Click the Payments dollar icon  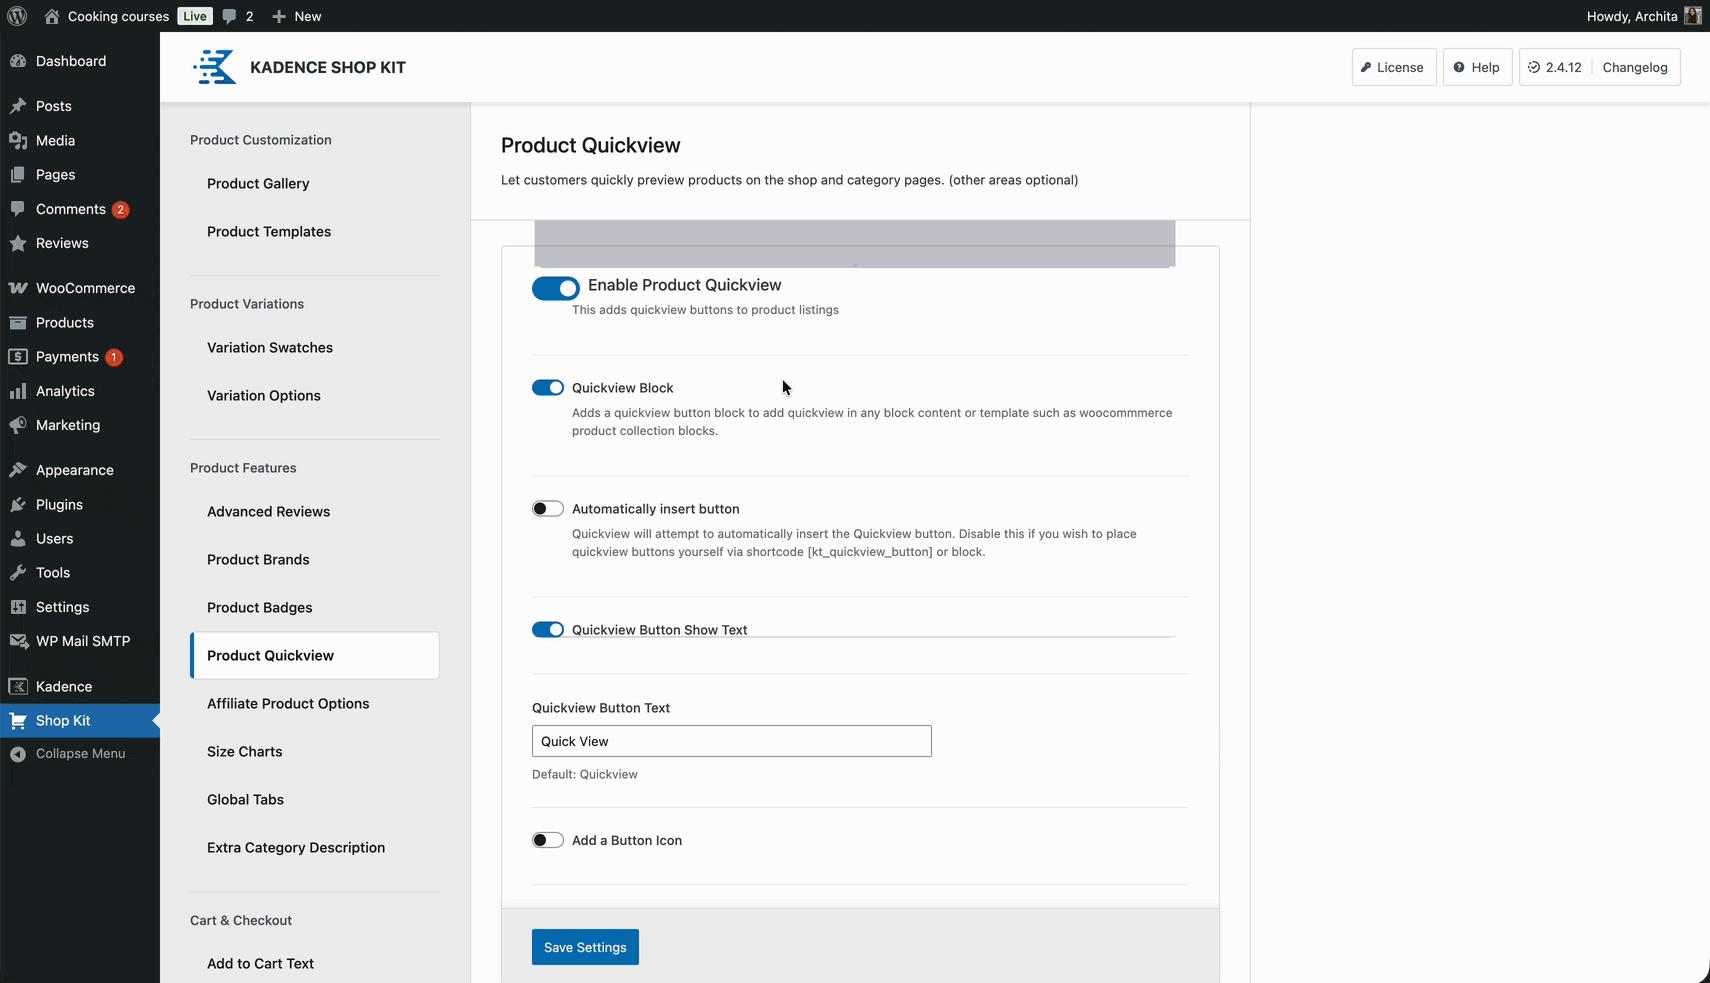click(18, 357)
